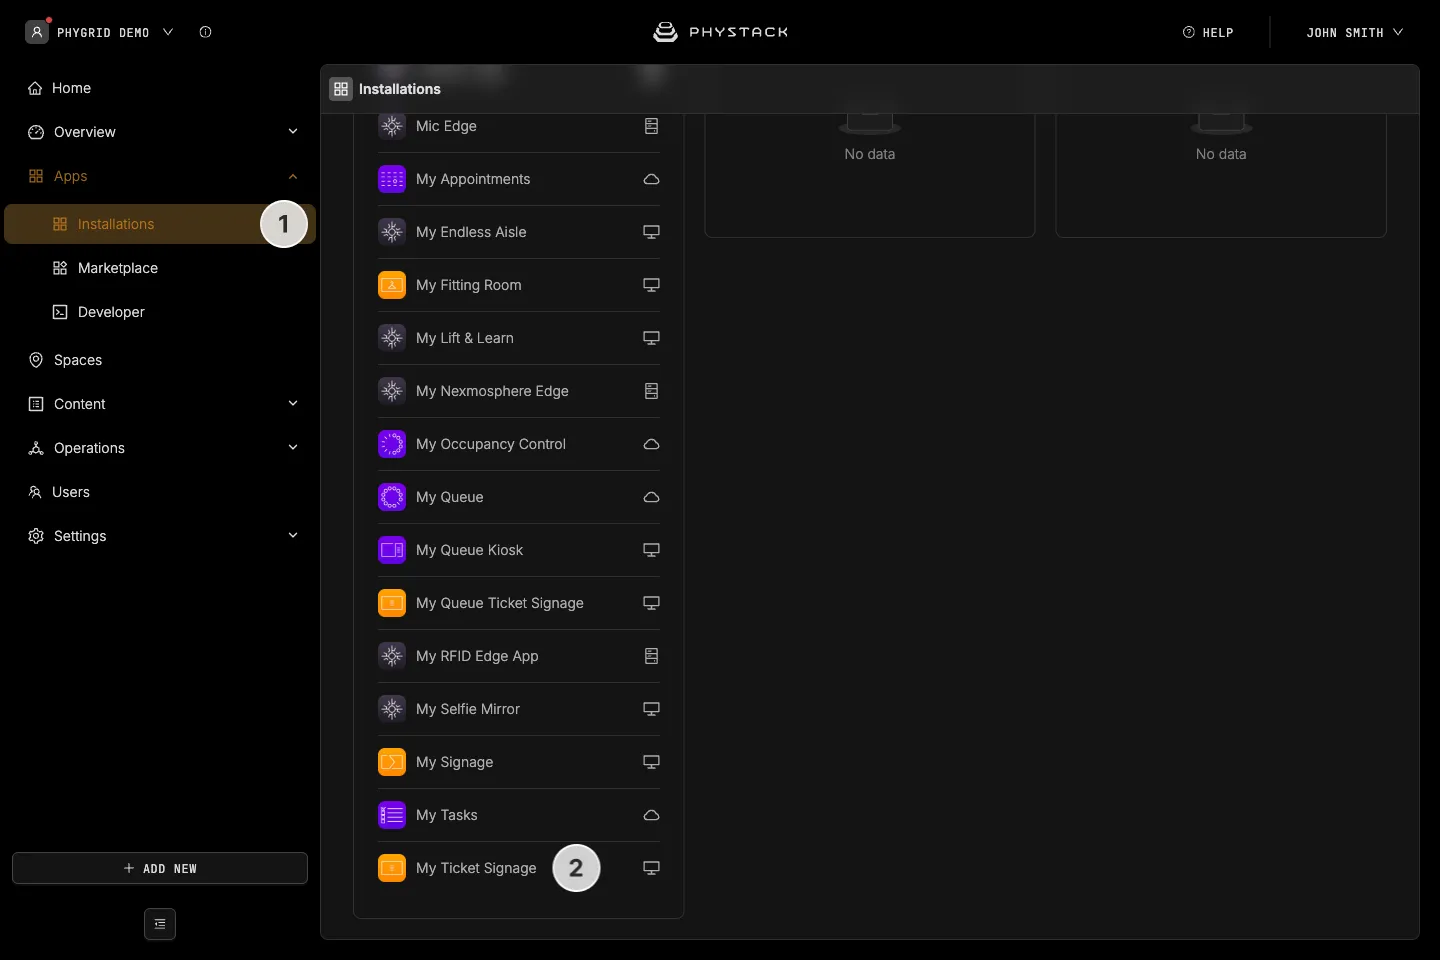This screenshot has width=1440, height=960.
Task: Click My Fitting Room orange app icon
Action: tap(392, 285)
